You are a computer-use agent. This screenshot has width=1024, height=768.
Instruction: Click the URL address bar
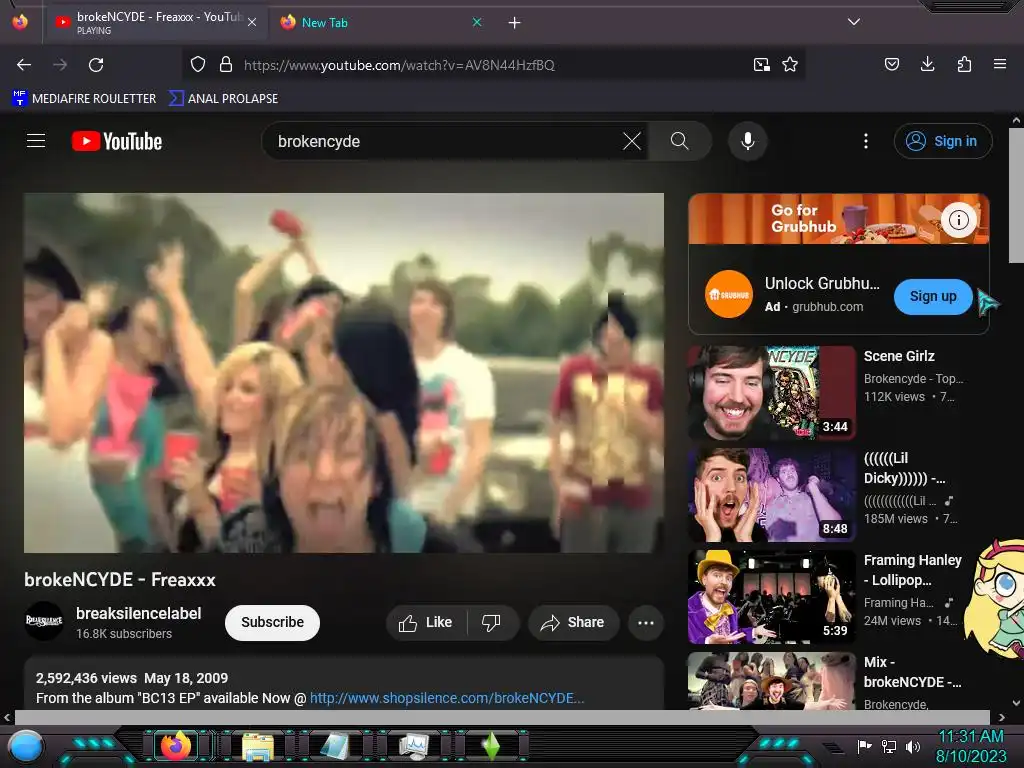coord(492,65)
